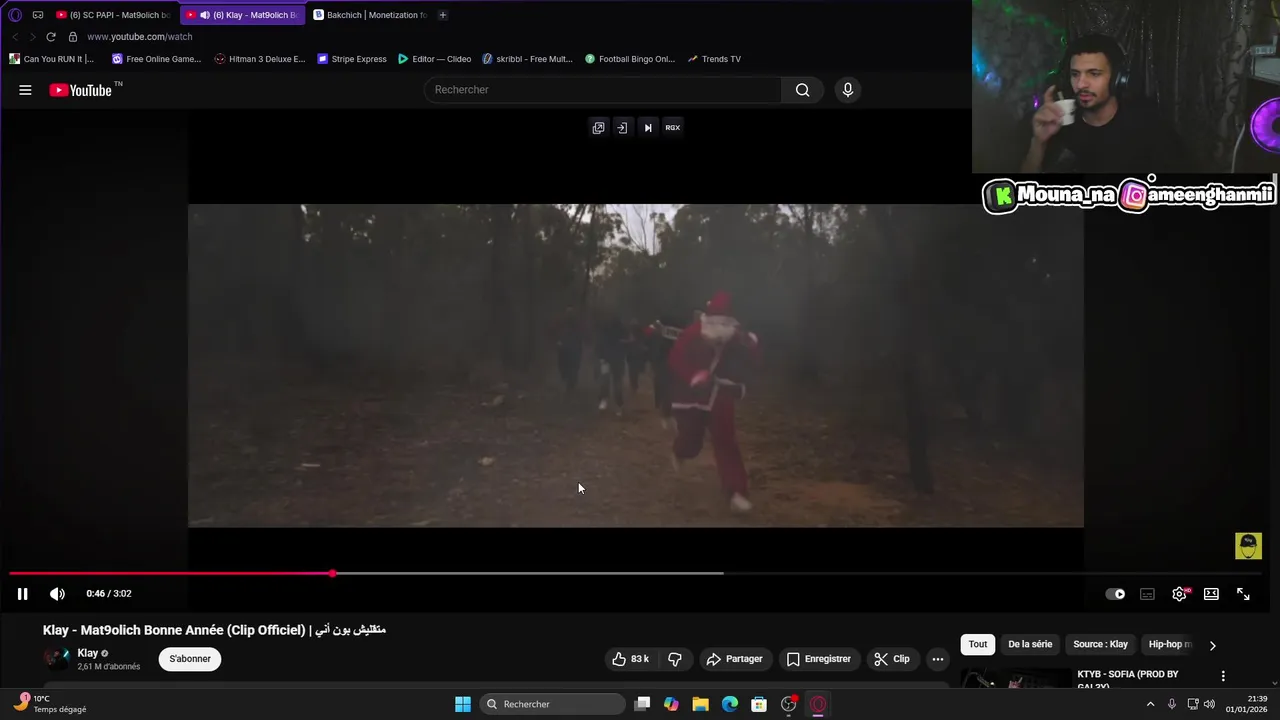1280x720 pixels.
Task: Click Enregistrer to save video
Action: 818,659
